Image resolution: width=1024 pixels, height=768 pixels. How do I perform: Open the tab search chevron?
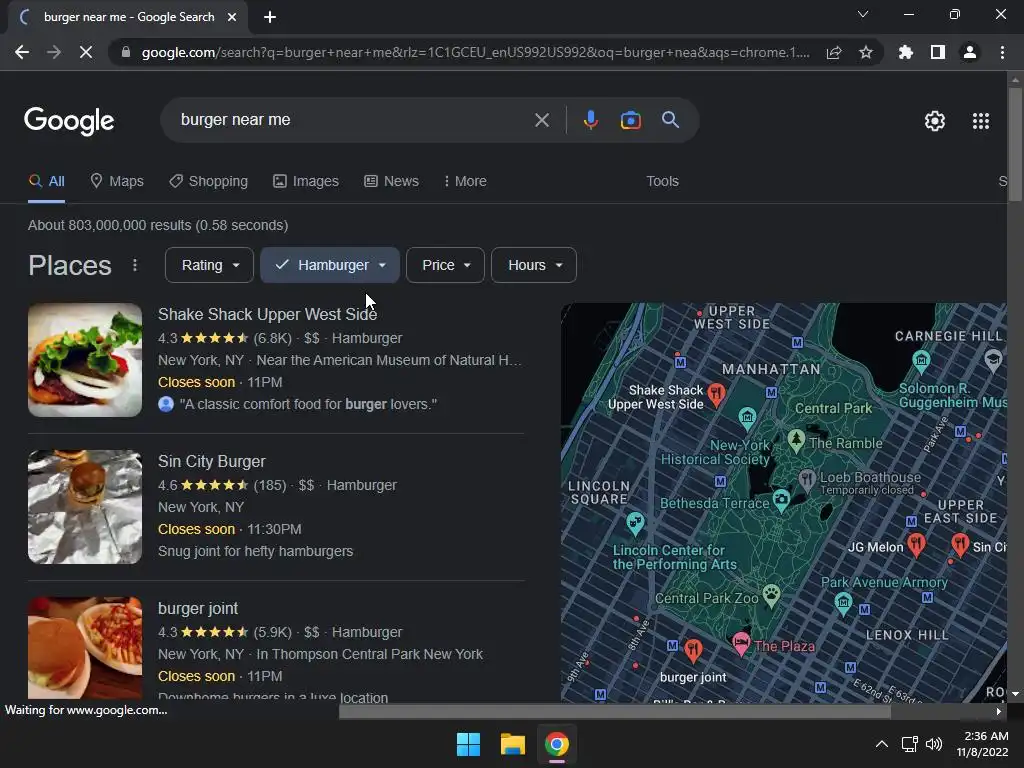[x=863, y=14]
